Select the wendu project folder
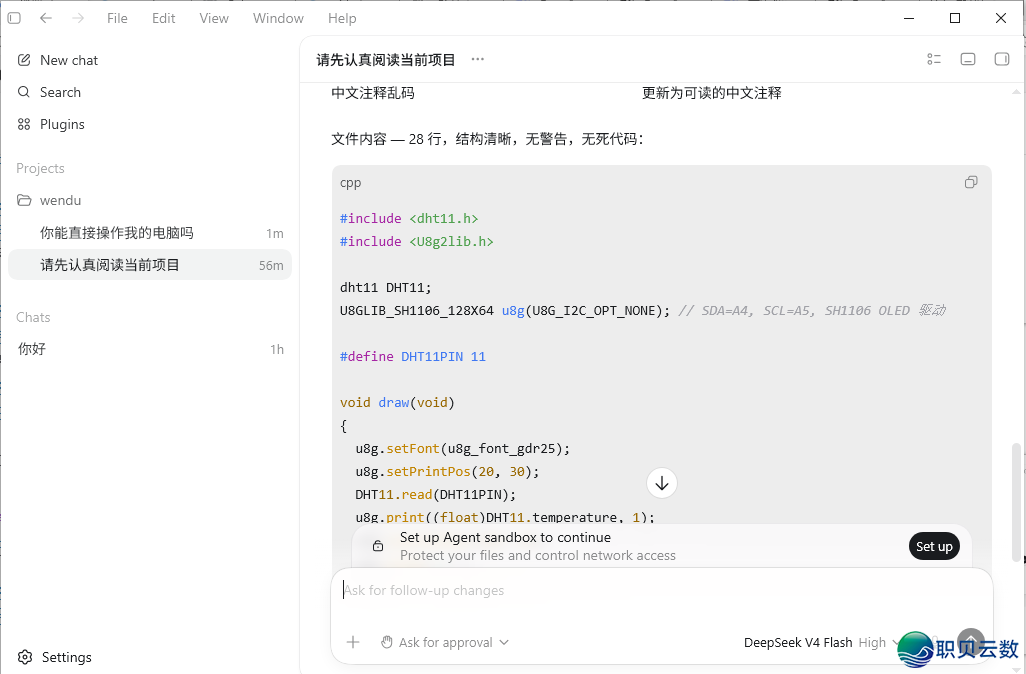The image size is (1026, 674). (x=150, y=200)
